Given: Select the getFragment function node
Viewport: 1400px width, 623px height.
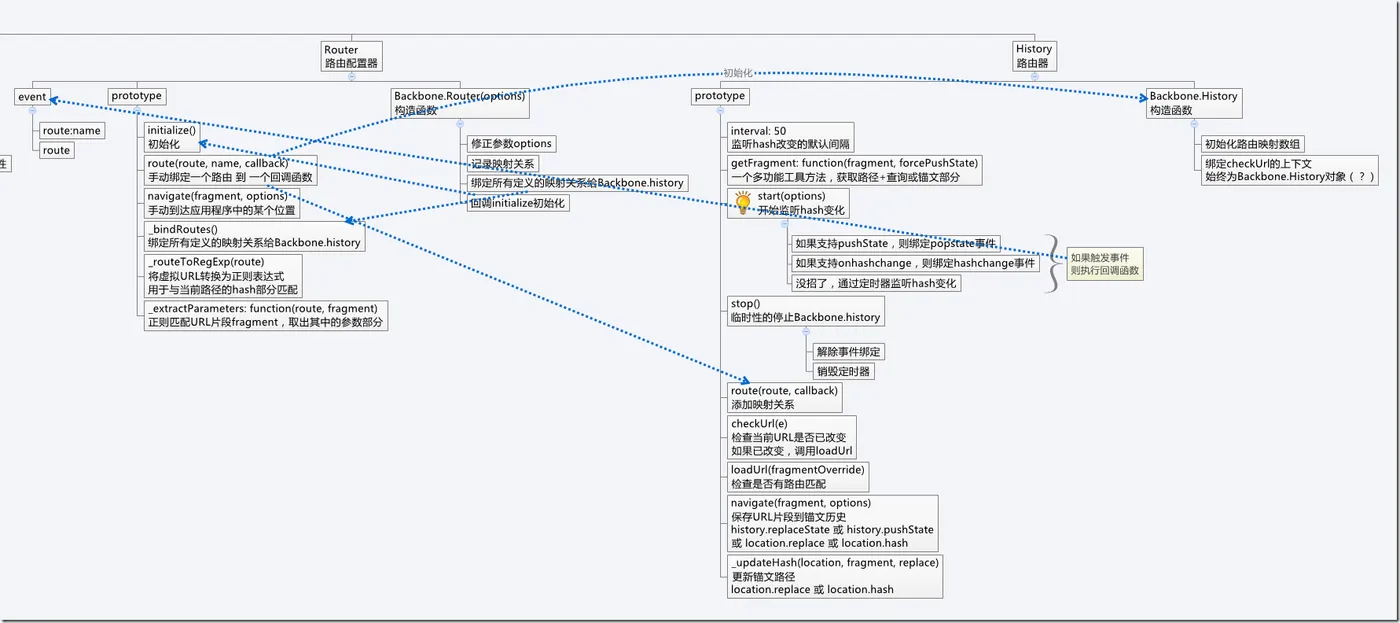Looking at the screenshot, I should [x=855, y=170].
